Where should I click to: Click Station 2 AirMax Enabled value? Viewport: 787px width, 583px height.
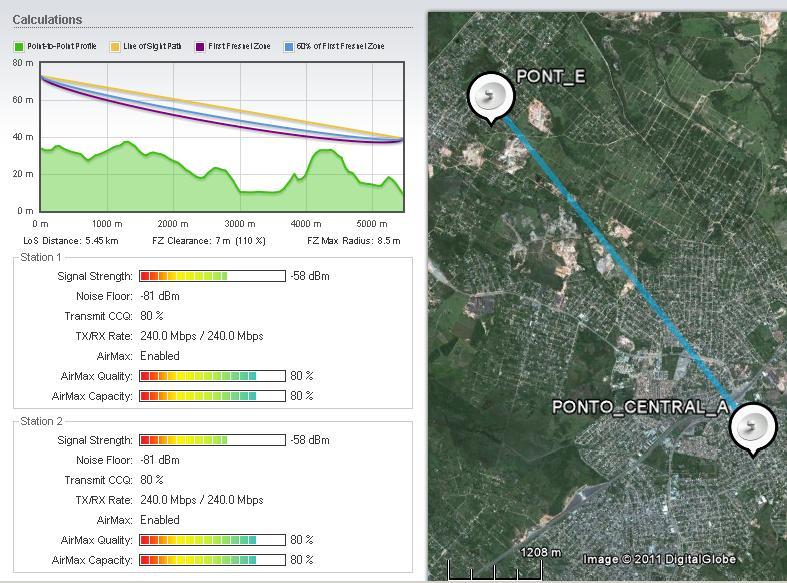pyautogui.click(x=160, y=520)
